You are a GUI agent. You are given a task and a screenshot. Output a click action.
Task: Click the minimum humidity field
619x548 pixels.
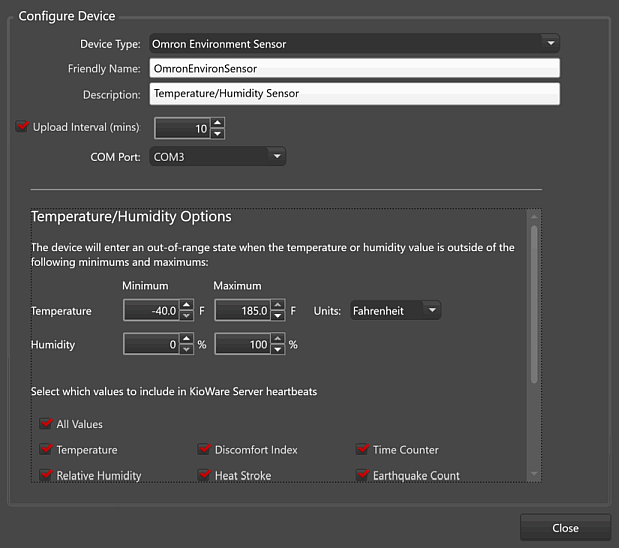[152, 344]
